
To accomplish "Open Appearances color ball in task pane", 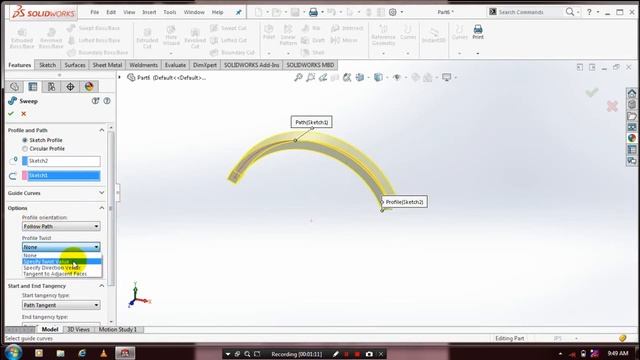I will point(632,138).
